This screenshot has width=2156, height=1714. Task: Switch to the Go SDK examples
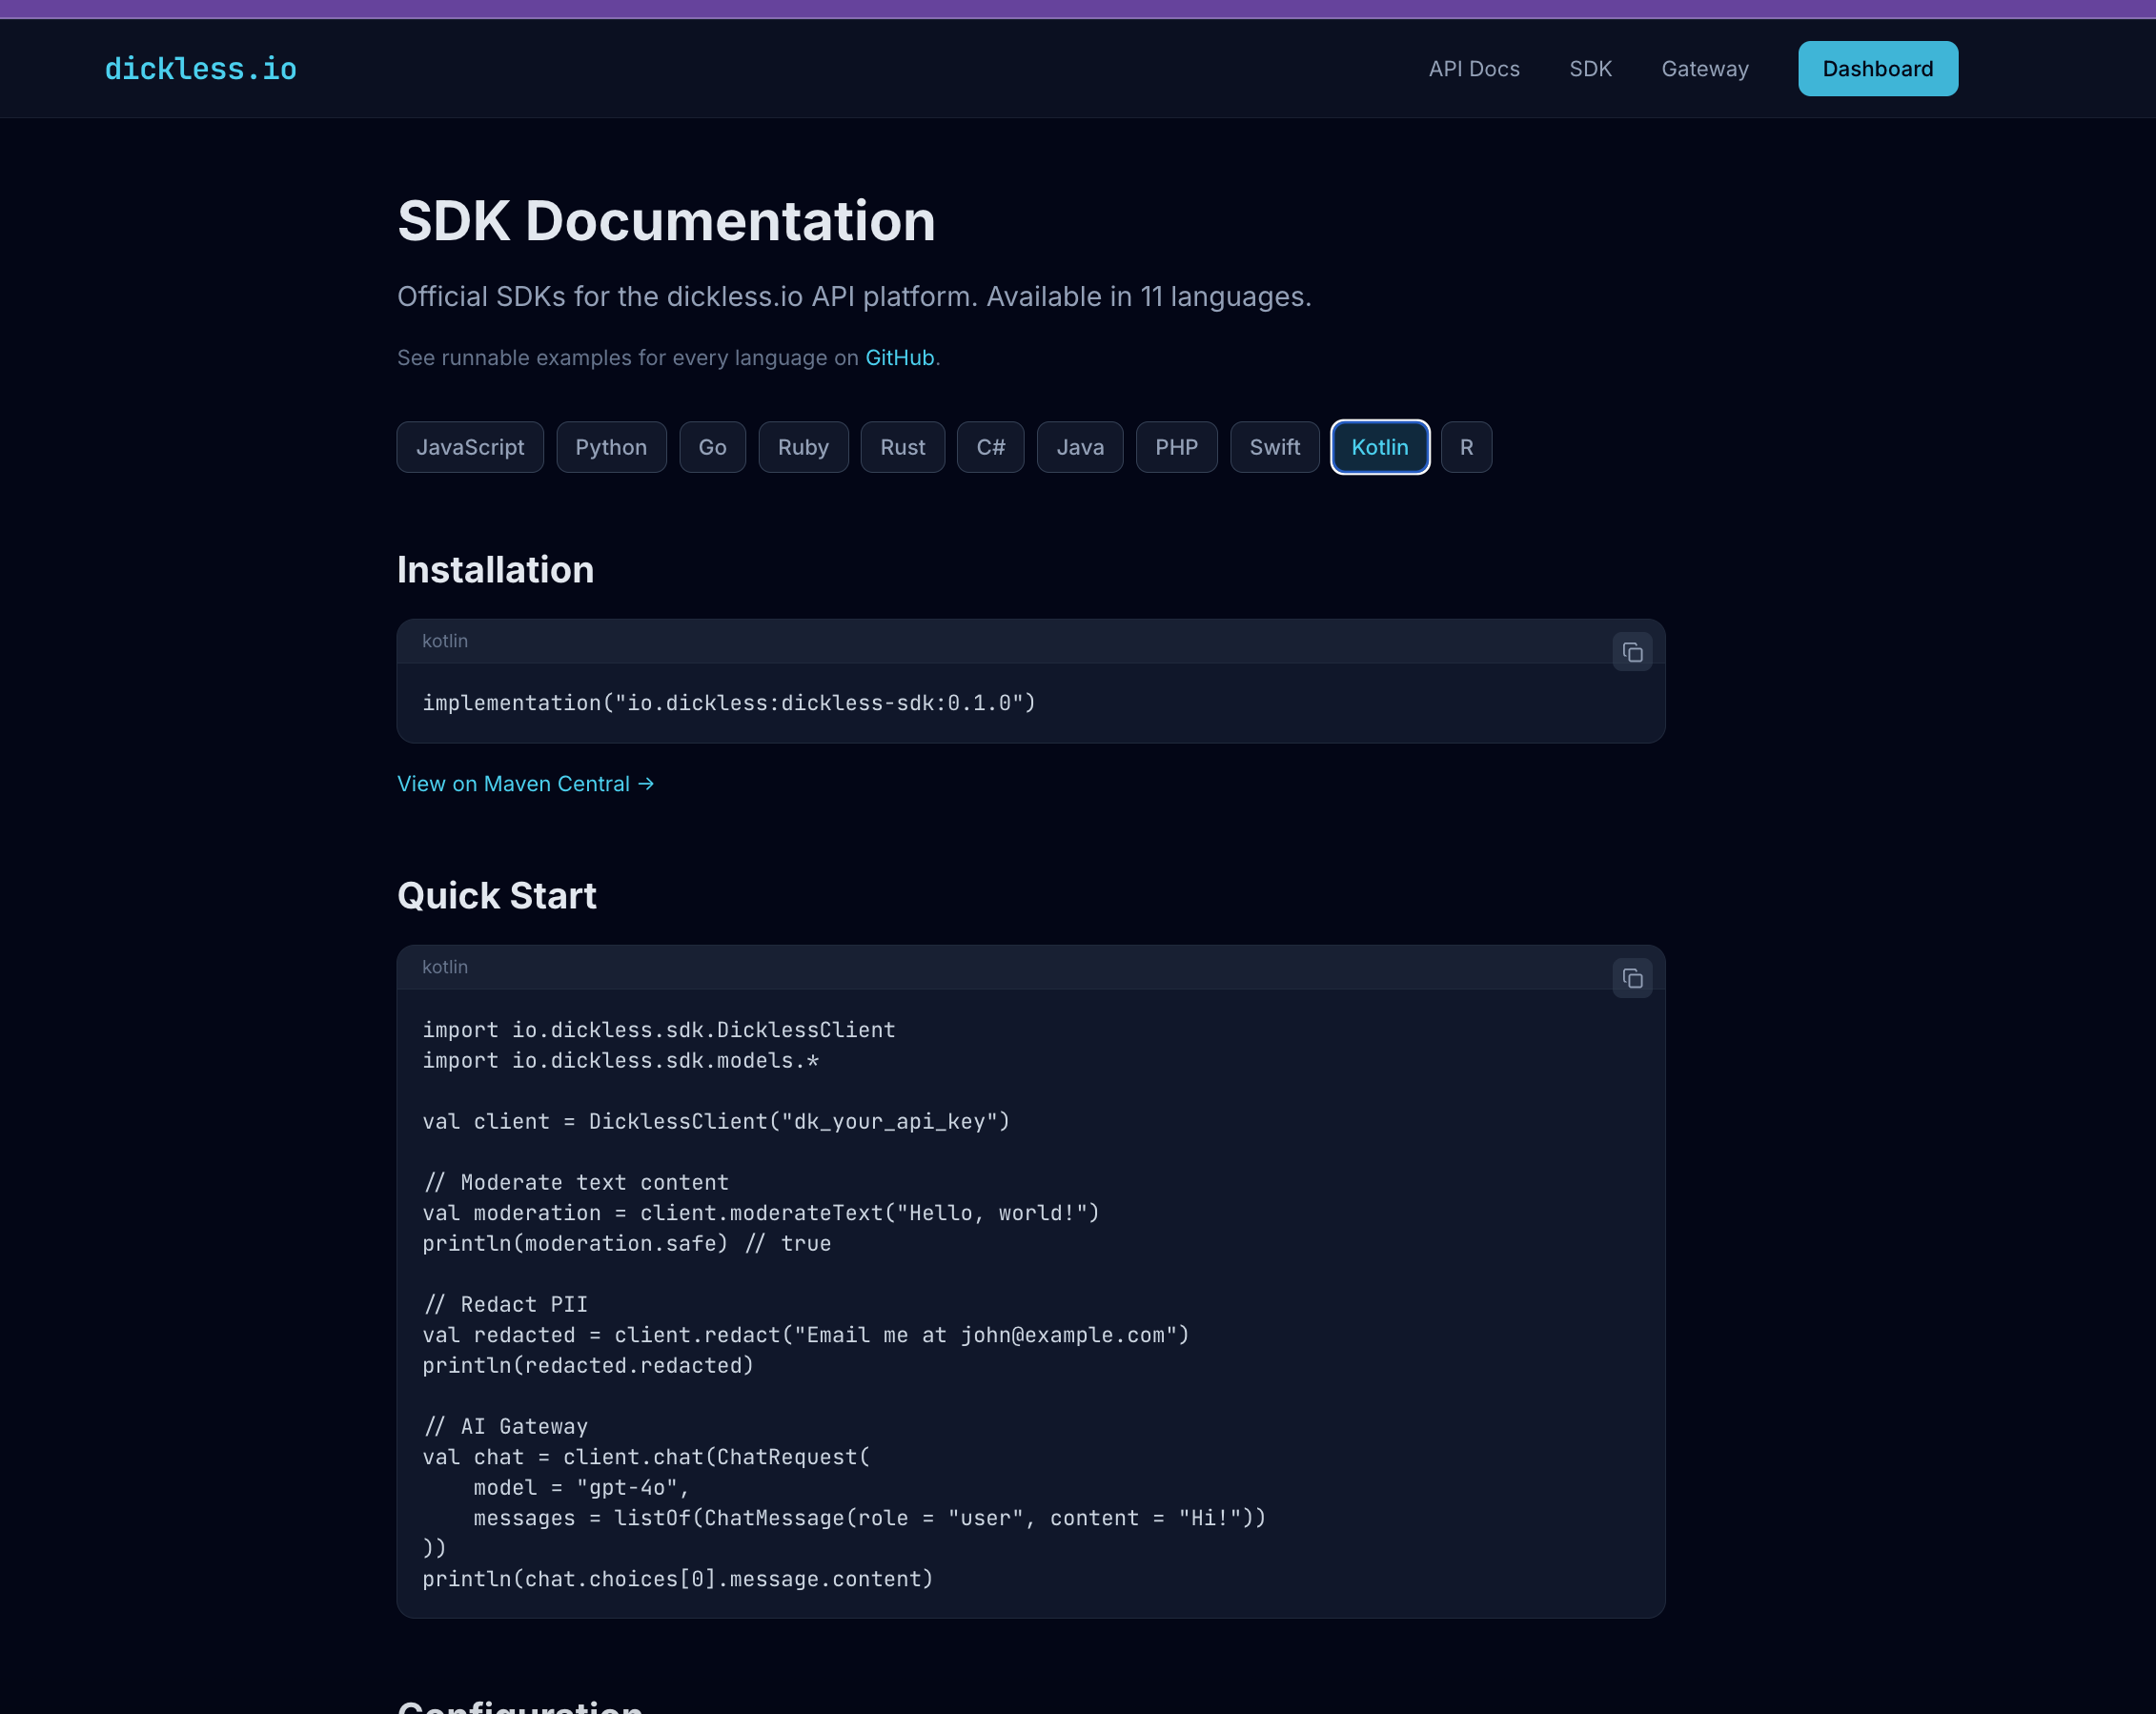(x=712, y=447)
